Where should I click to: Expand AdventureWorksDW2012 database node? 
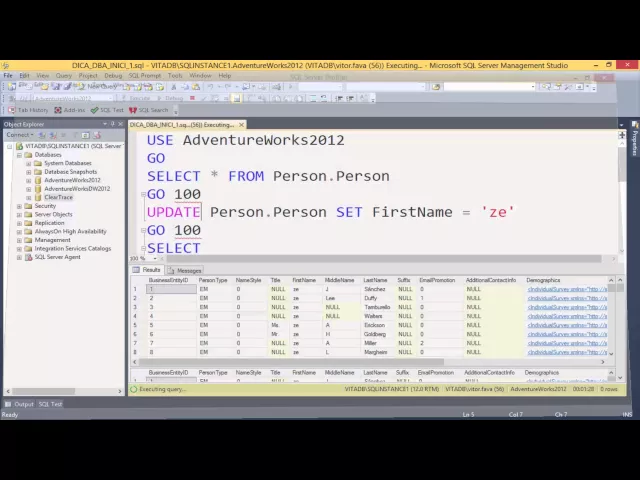pos(29,189)
